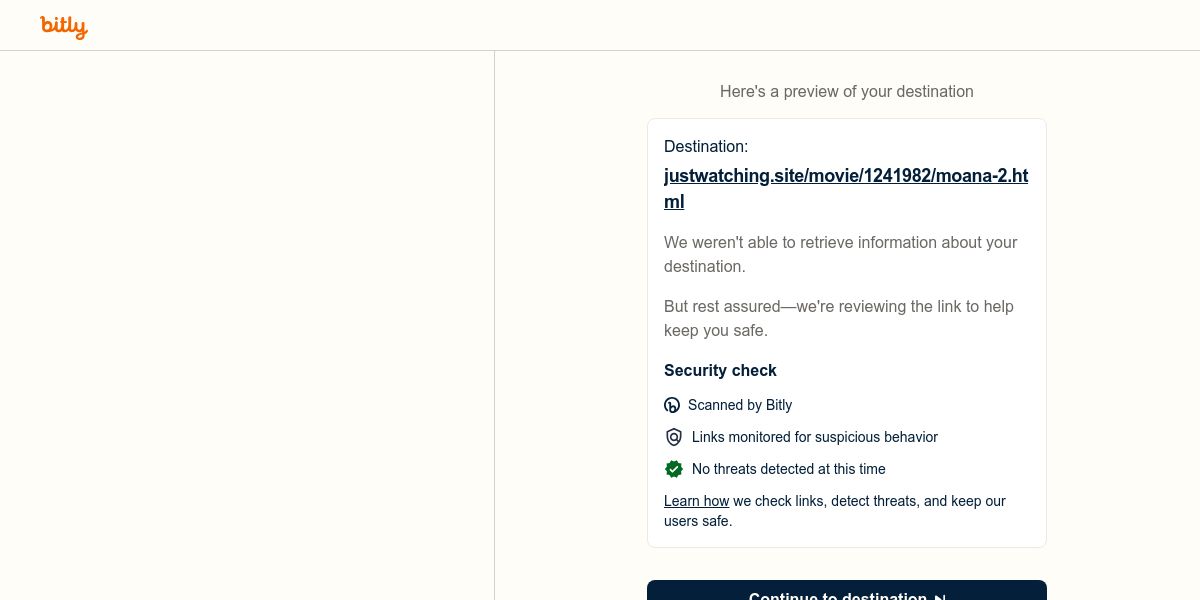Open the Learn how link
The width and height of the screenshot is (1200, 600).
click(696, 501)
